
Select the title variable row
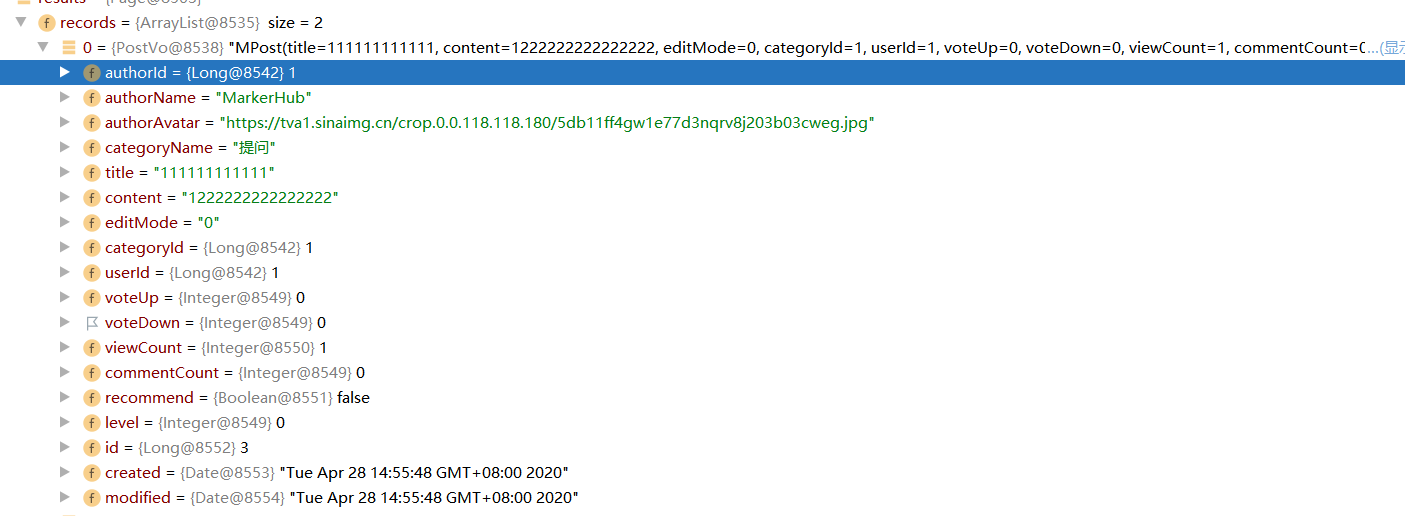(702, 173)
